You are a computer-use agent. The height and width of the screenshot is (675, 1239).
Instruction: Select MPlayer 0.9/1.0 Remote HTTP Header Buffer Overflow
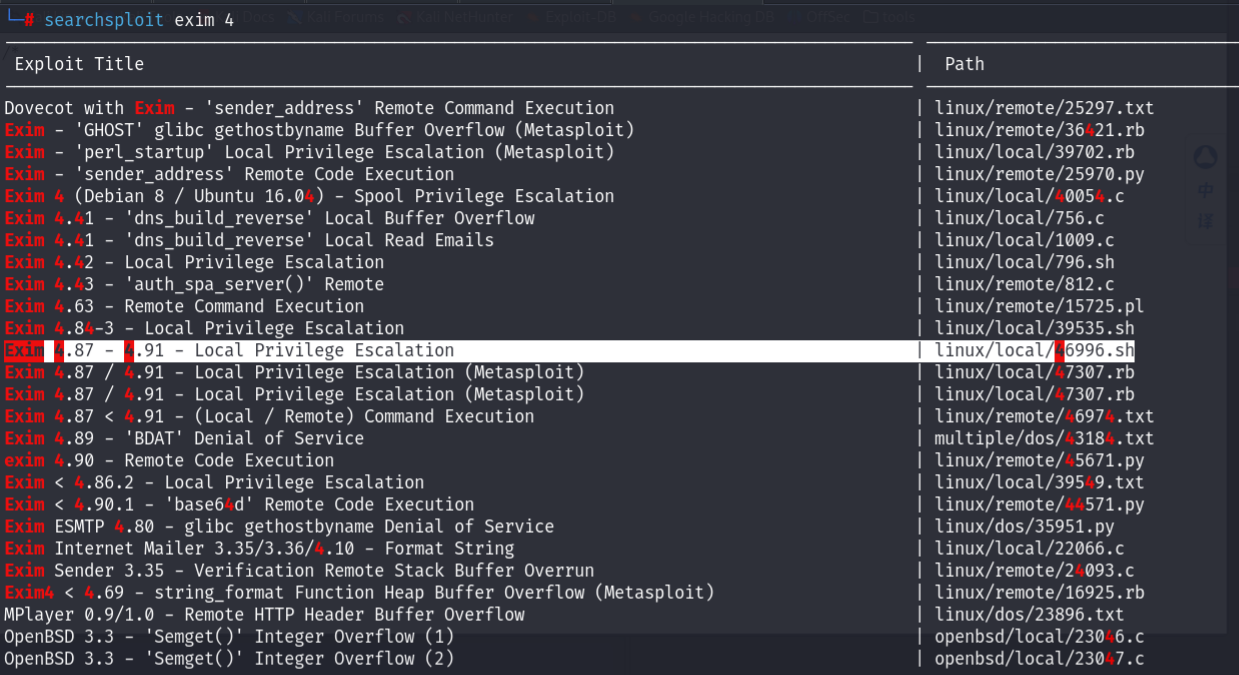pos(264,614)
